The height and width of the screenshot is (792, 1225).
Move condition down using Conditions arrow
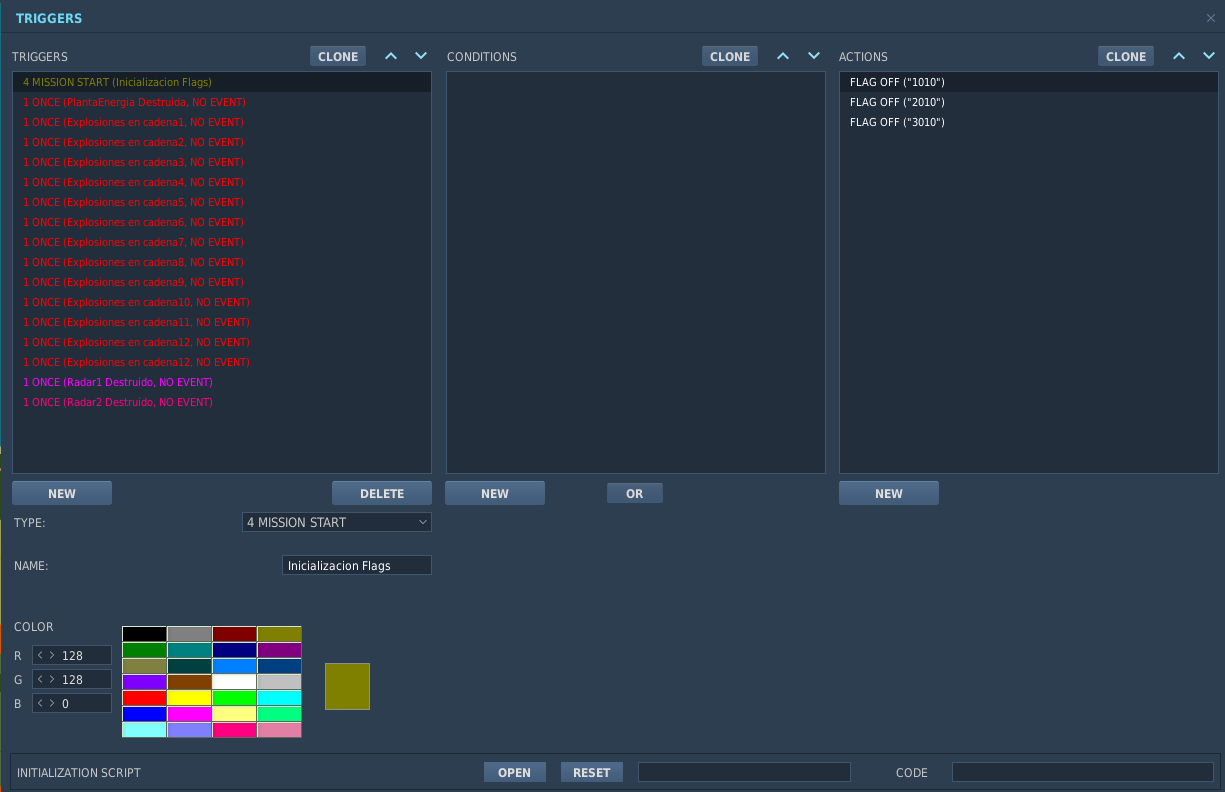[814, 56]
